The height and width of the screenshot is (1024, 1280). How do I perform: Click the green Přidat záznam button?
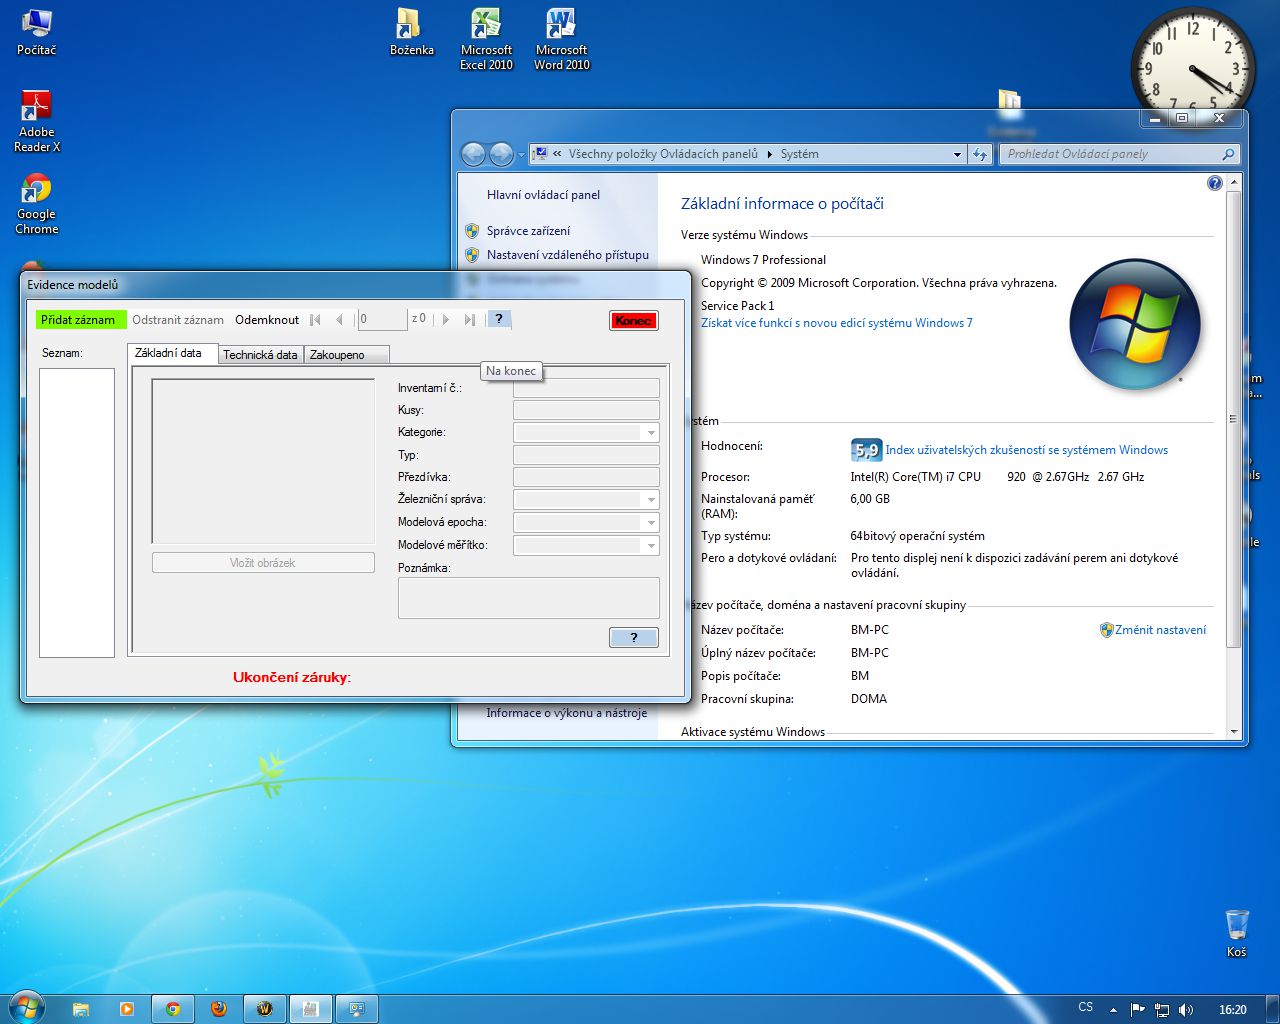(78, 320)
